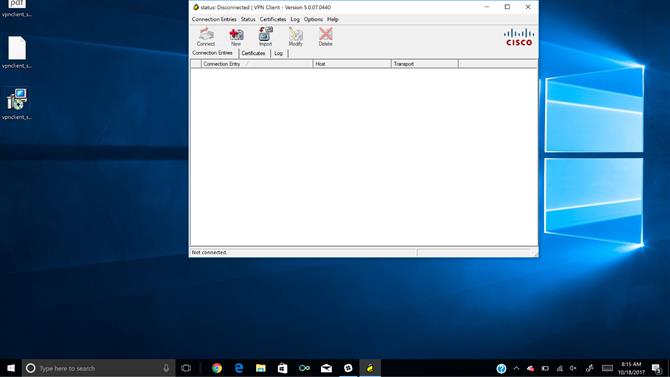Image resolution: width=670 pixels, height=377 pixels.
Task: Sort by the Connection Entry column header
Action: click(257, 64)
